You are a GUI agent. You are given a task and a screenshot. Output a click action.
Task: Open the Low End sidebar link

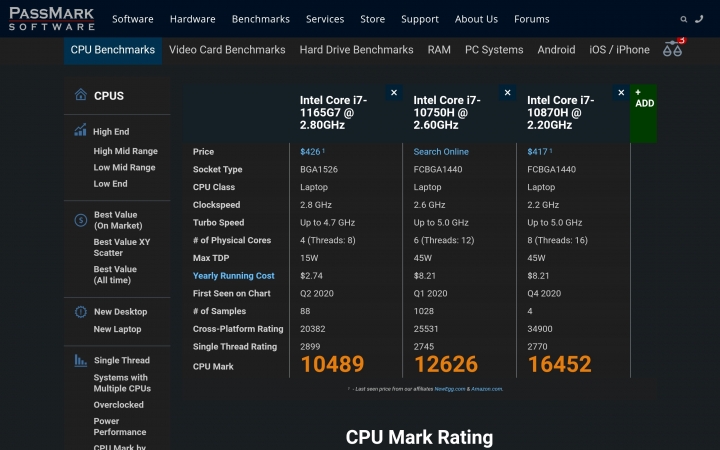[x=110, y=184]
